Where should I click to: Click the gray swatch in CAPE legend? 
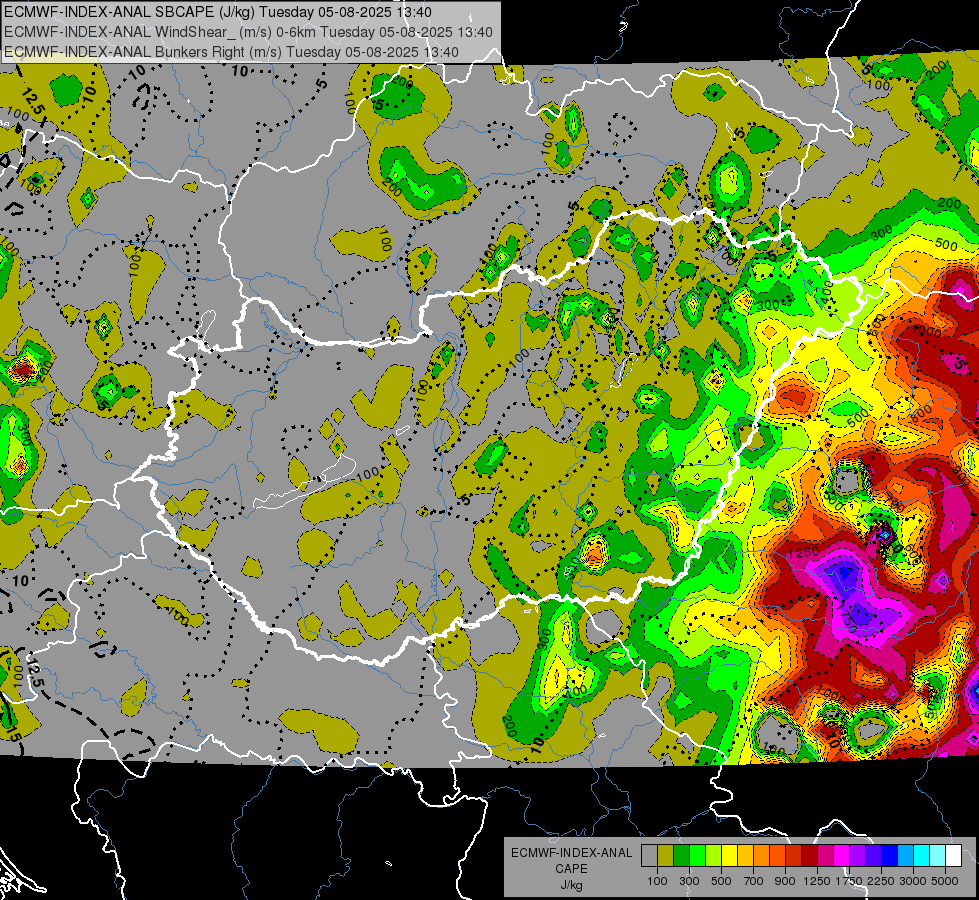[x=649, y=856]
